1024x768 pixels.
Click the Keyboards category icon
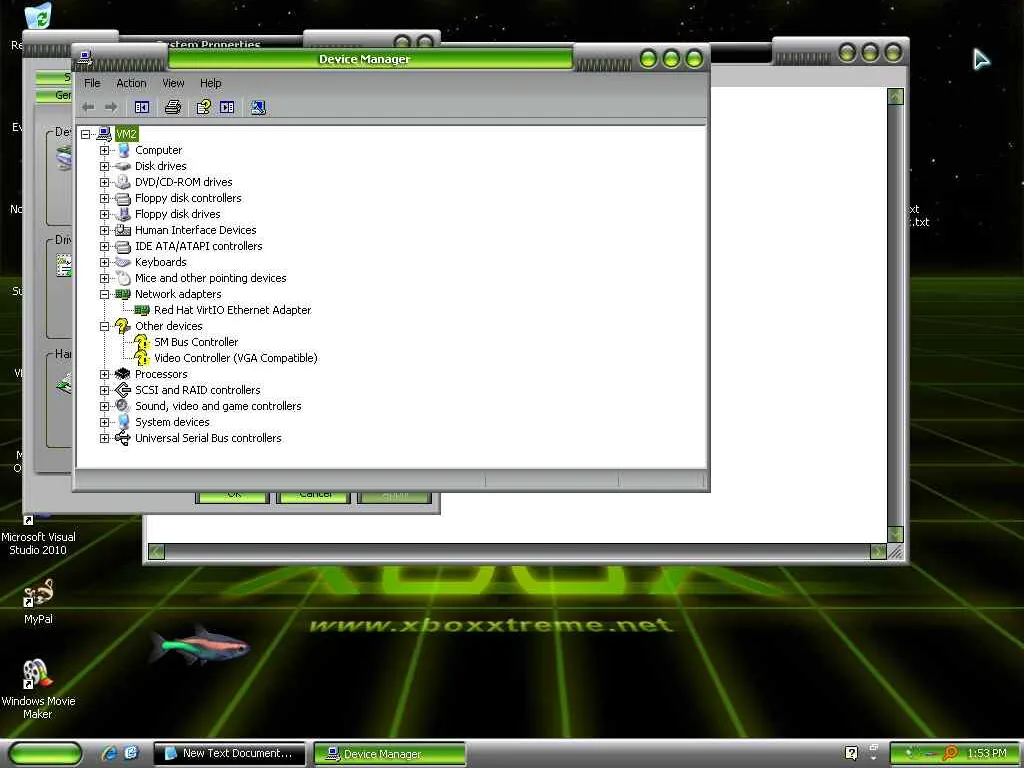[122, 262]
